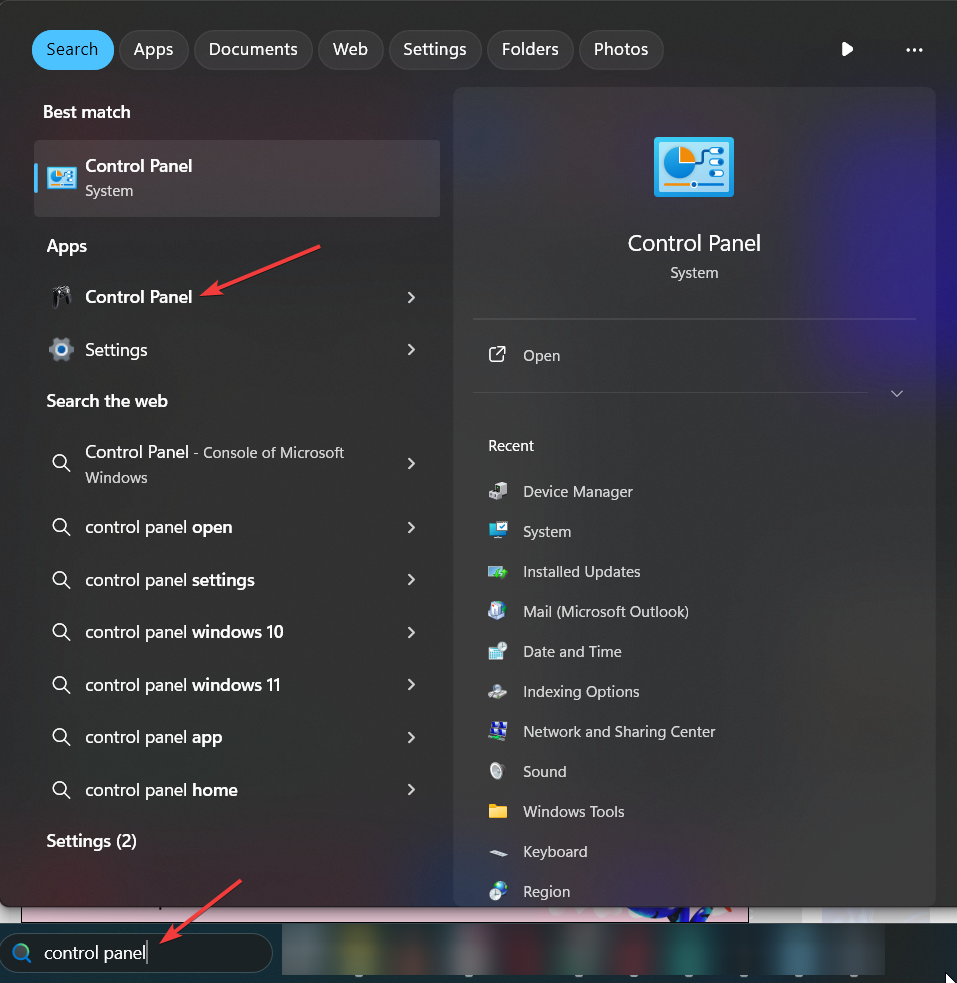
Task: Click the Settings gear icon under Apps
Action: (61, 349)
